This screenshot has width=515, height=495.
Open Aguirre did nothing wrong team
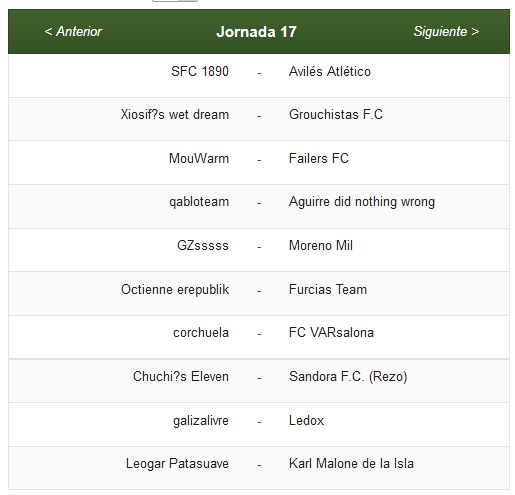(362, 202)
